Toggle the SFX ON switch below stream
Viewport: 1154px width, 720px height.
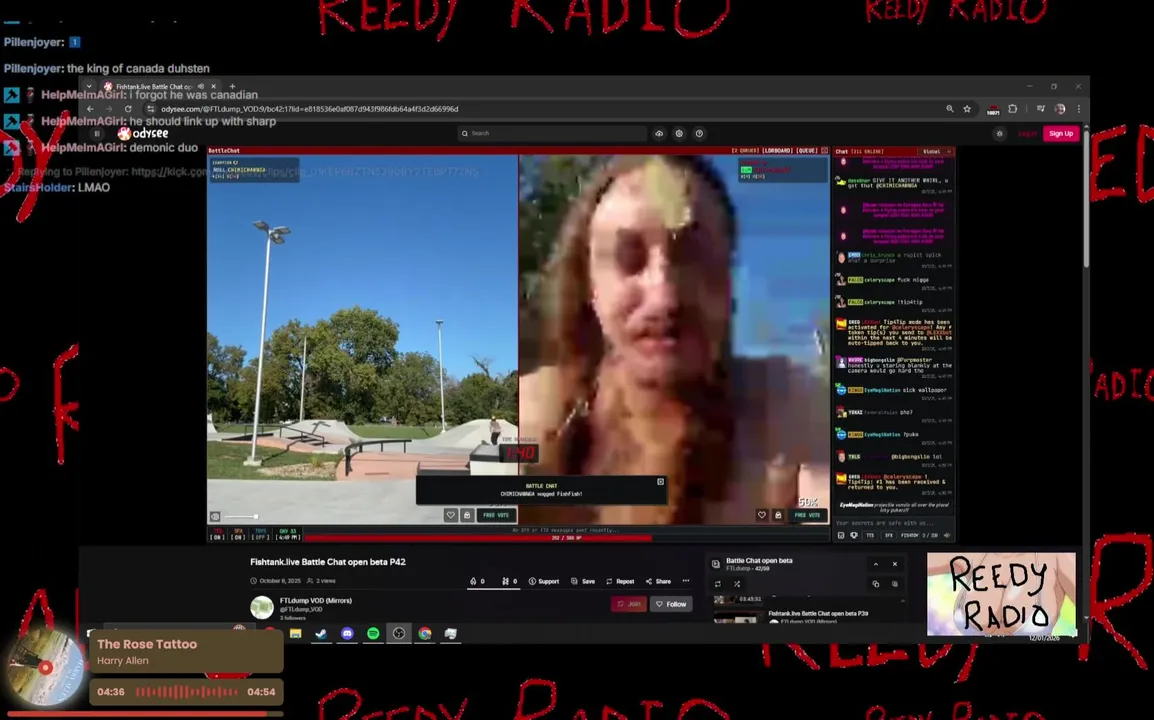238,534
